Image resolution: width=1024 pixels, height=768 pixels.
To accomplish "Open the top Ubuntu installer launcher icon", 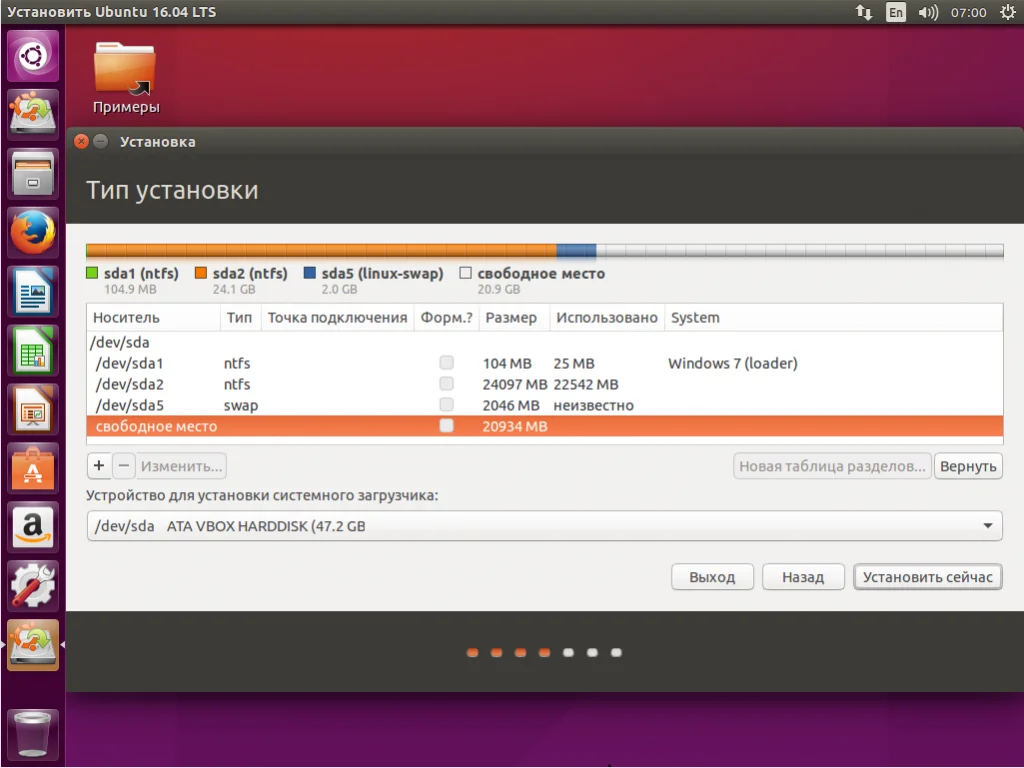I will [33, 114].
